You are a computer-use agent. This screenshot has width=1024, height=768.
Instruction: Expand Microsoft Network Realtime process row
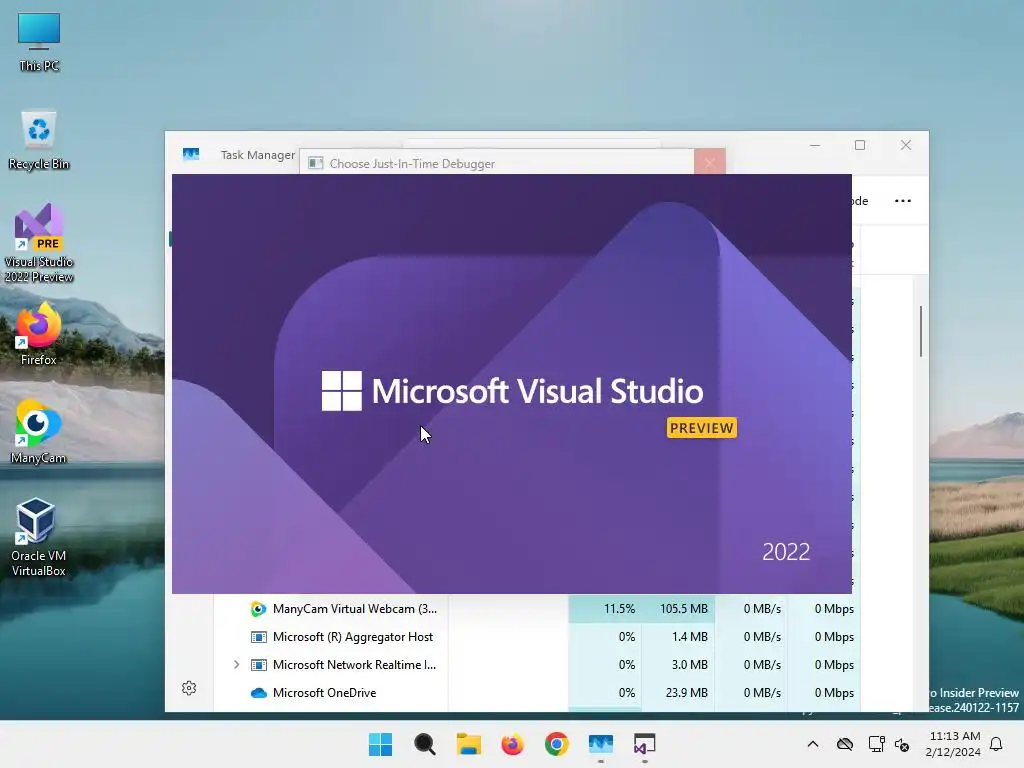point(236,665)
